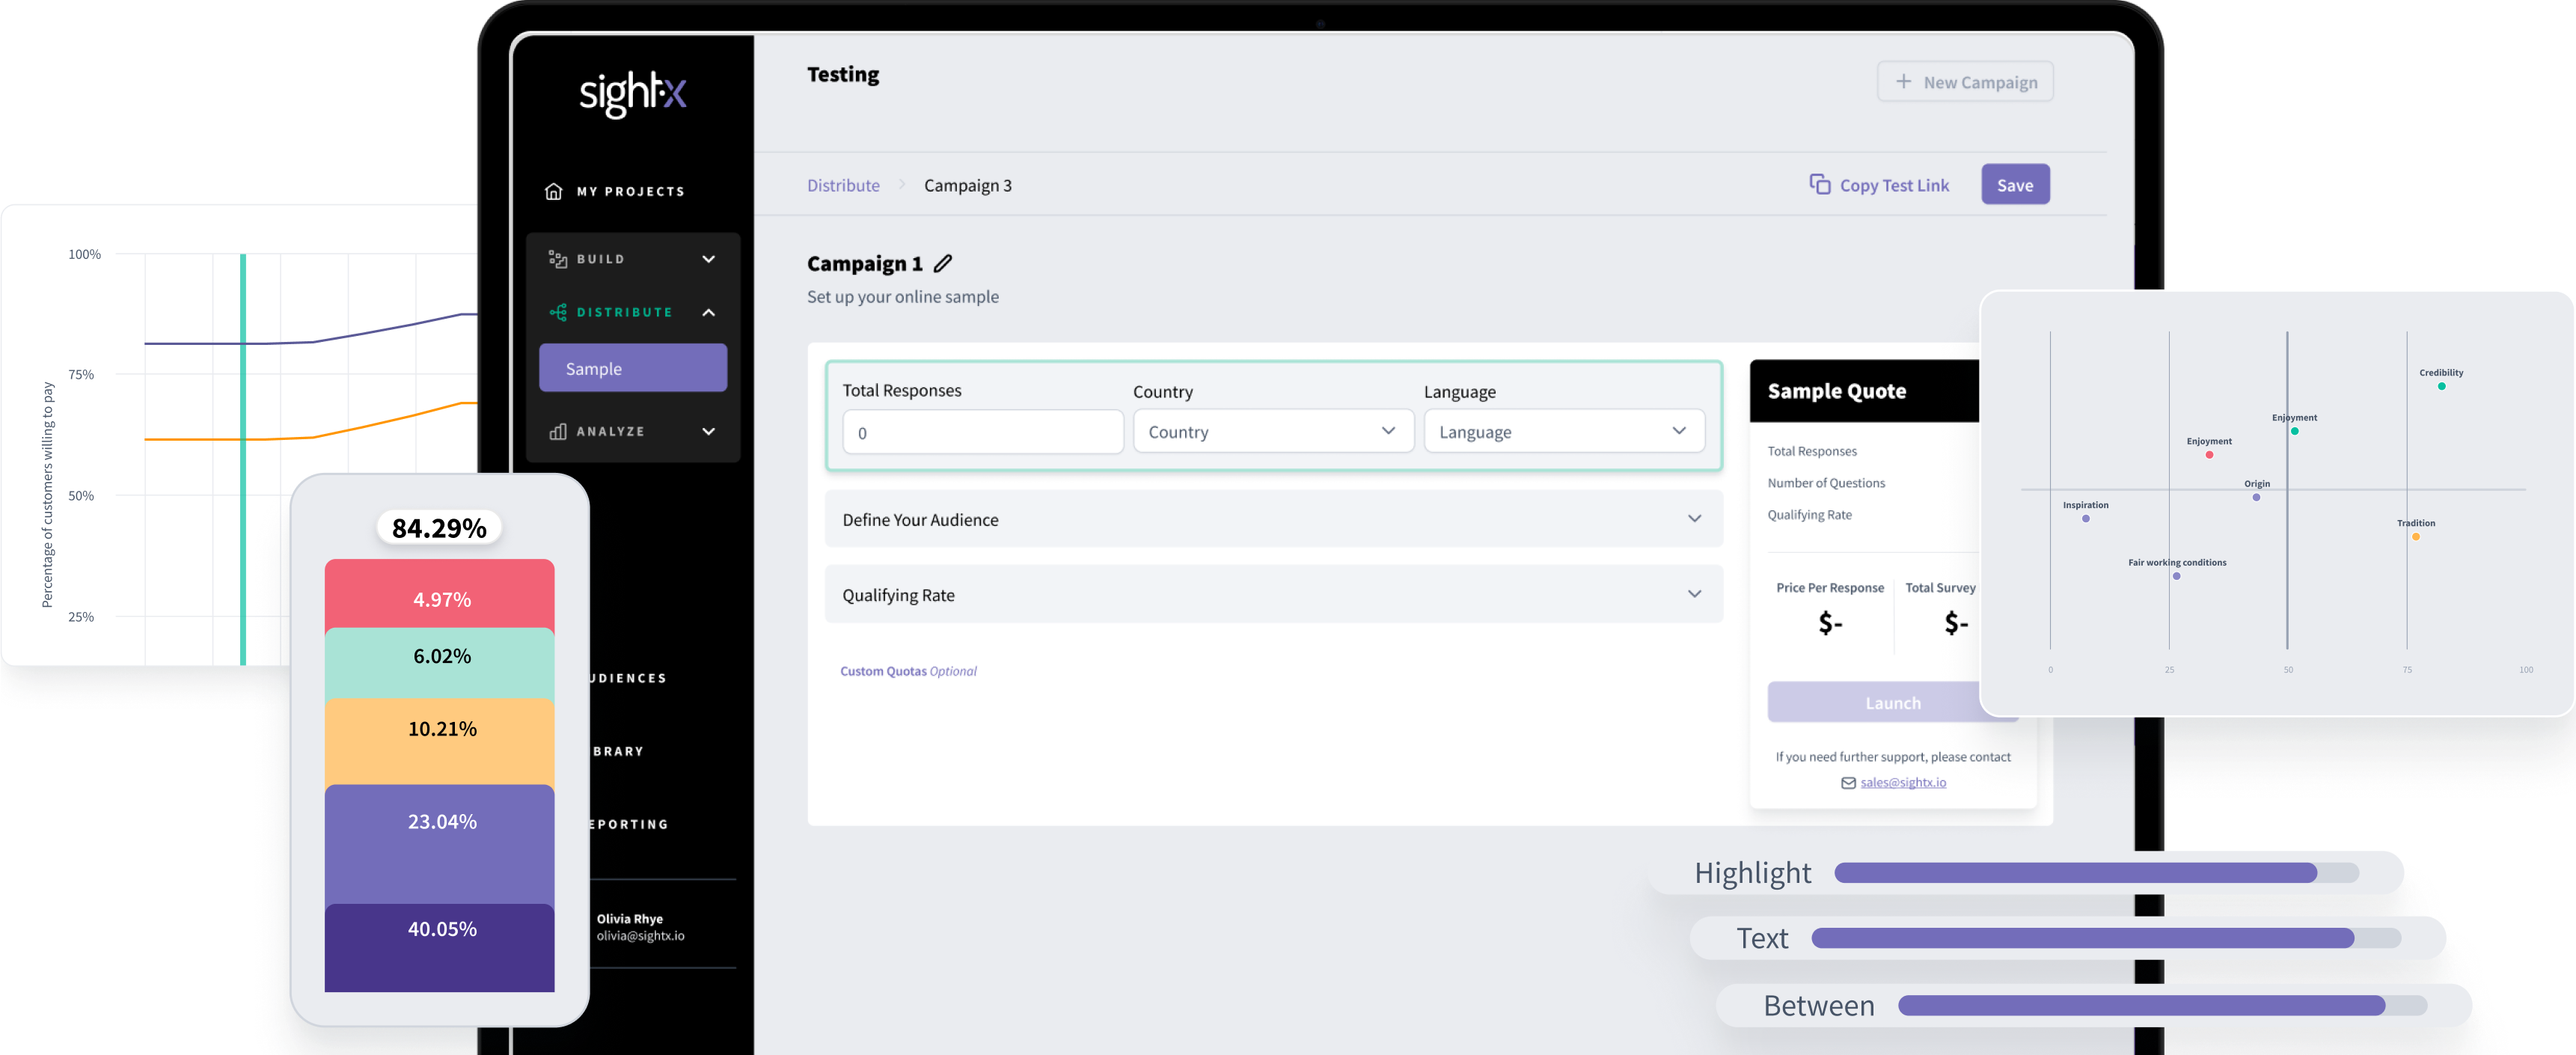Viewport: 2576px width, 1055px height.
Task: Click the Build section icon
Action: 558,259
